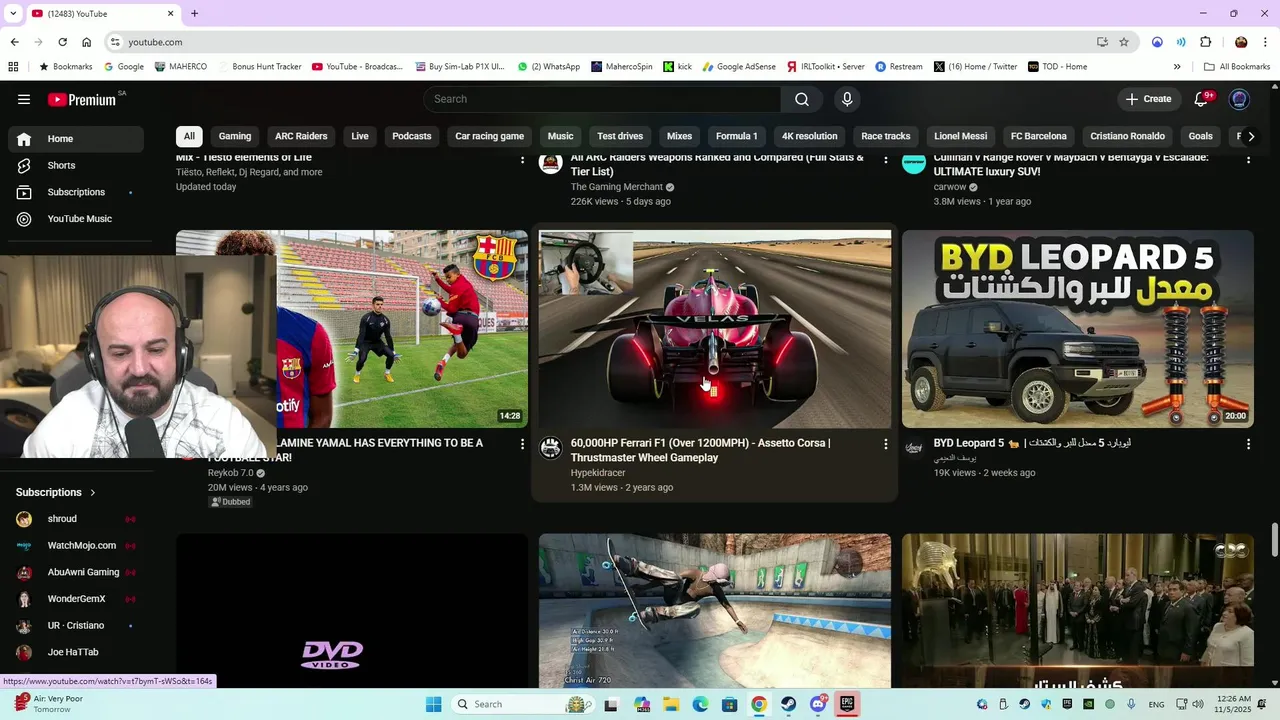The width and height of the screenshot is (1280, 720).
Task: Filter feed by Lionel Messi chip
Action: coord(961,136)
